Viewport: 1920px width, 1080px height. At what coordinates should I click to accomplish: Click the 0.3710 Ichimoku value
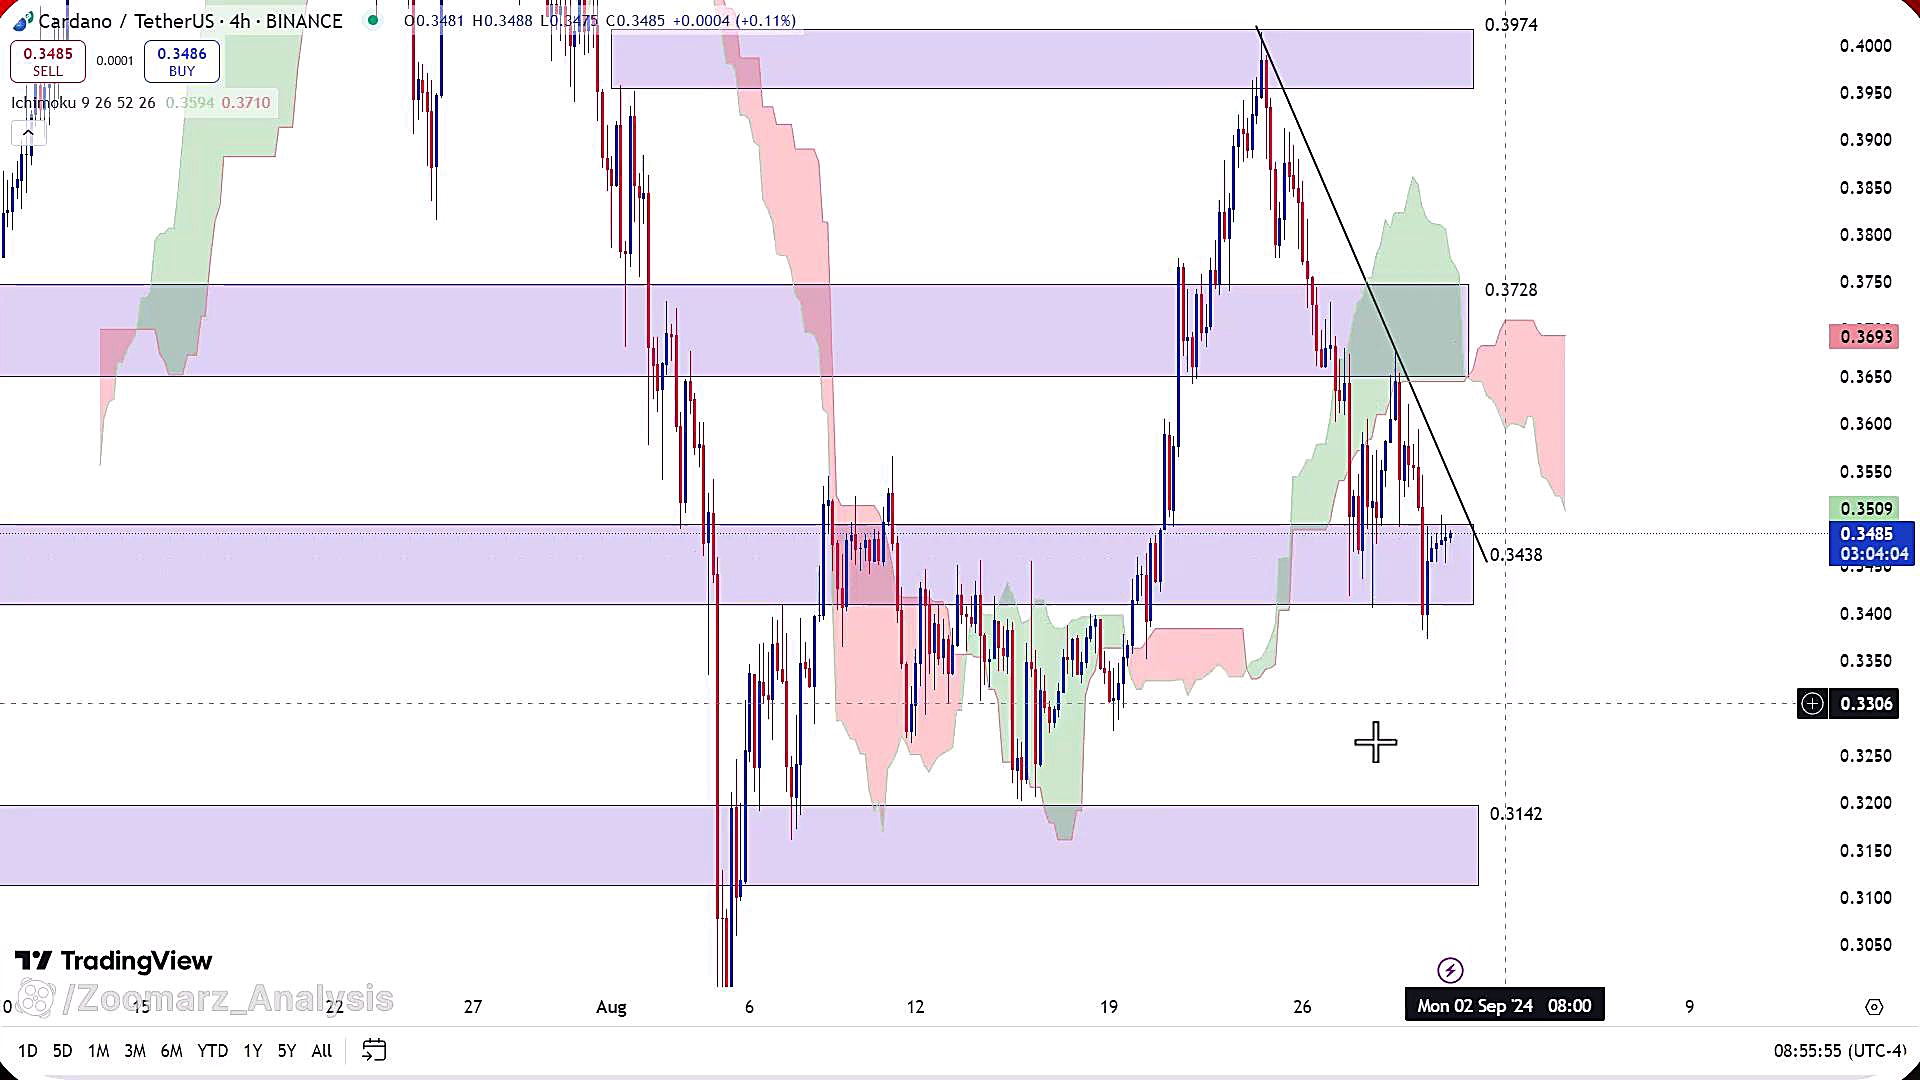click(246, 103)
